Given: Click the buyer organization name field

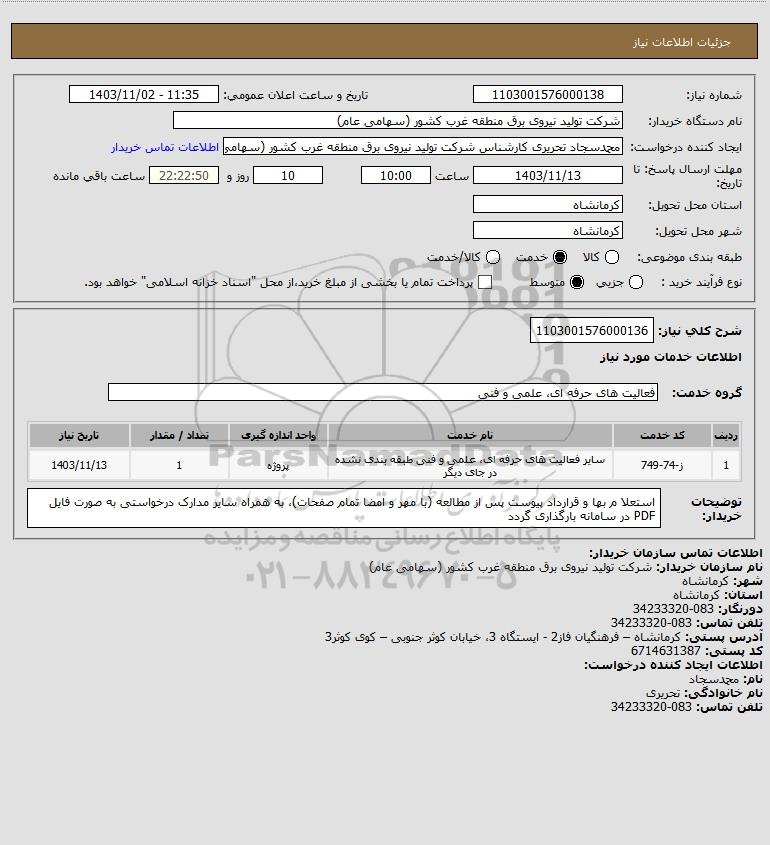Looking at the screenshot, I should 398,121.
